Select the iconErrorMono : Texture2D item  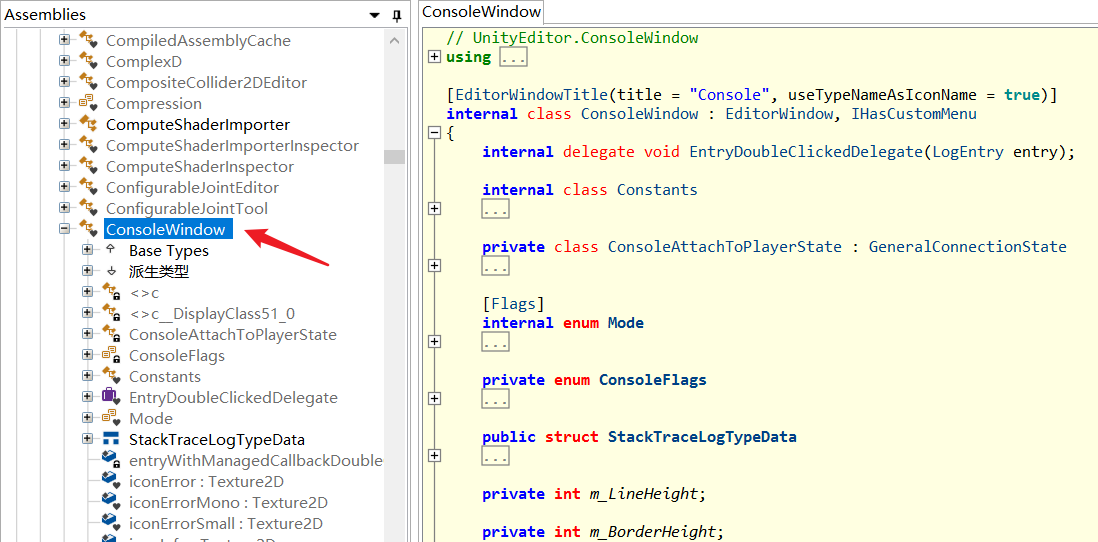click(x=228, y=503)
